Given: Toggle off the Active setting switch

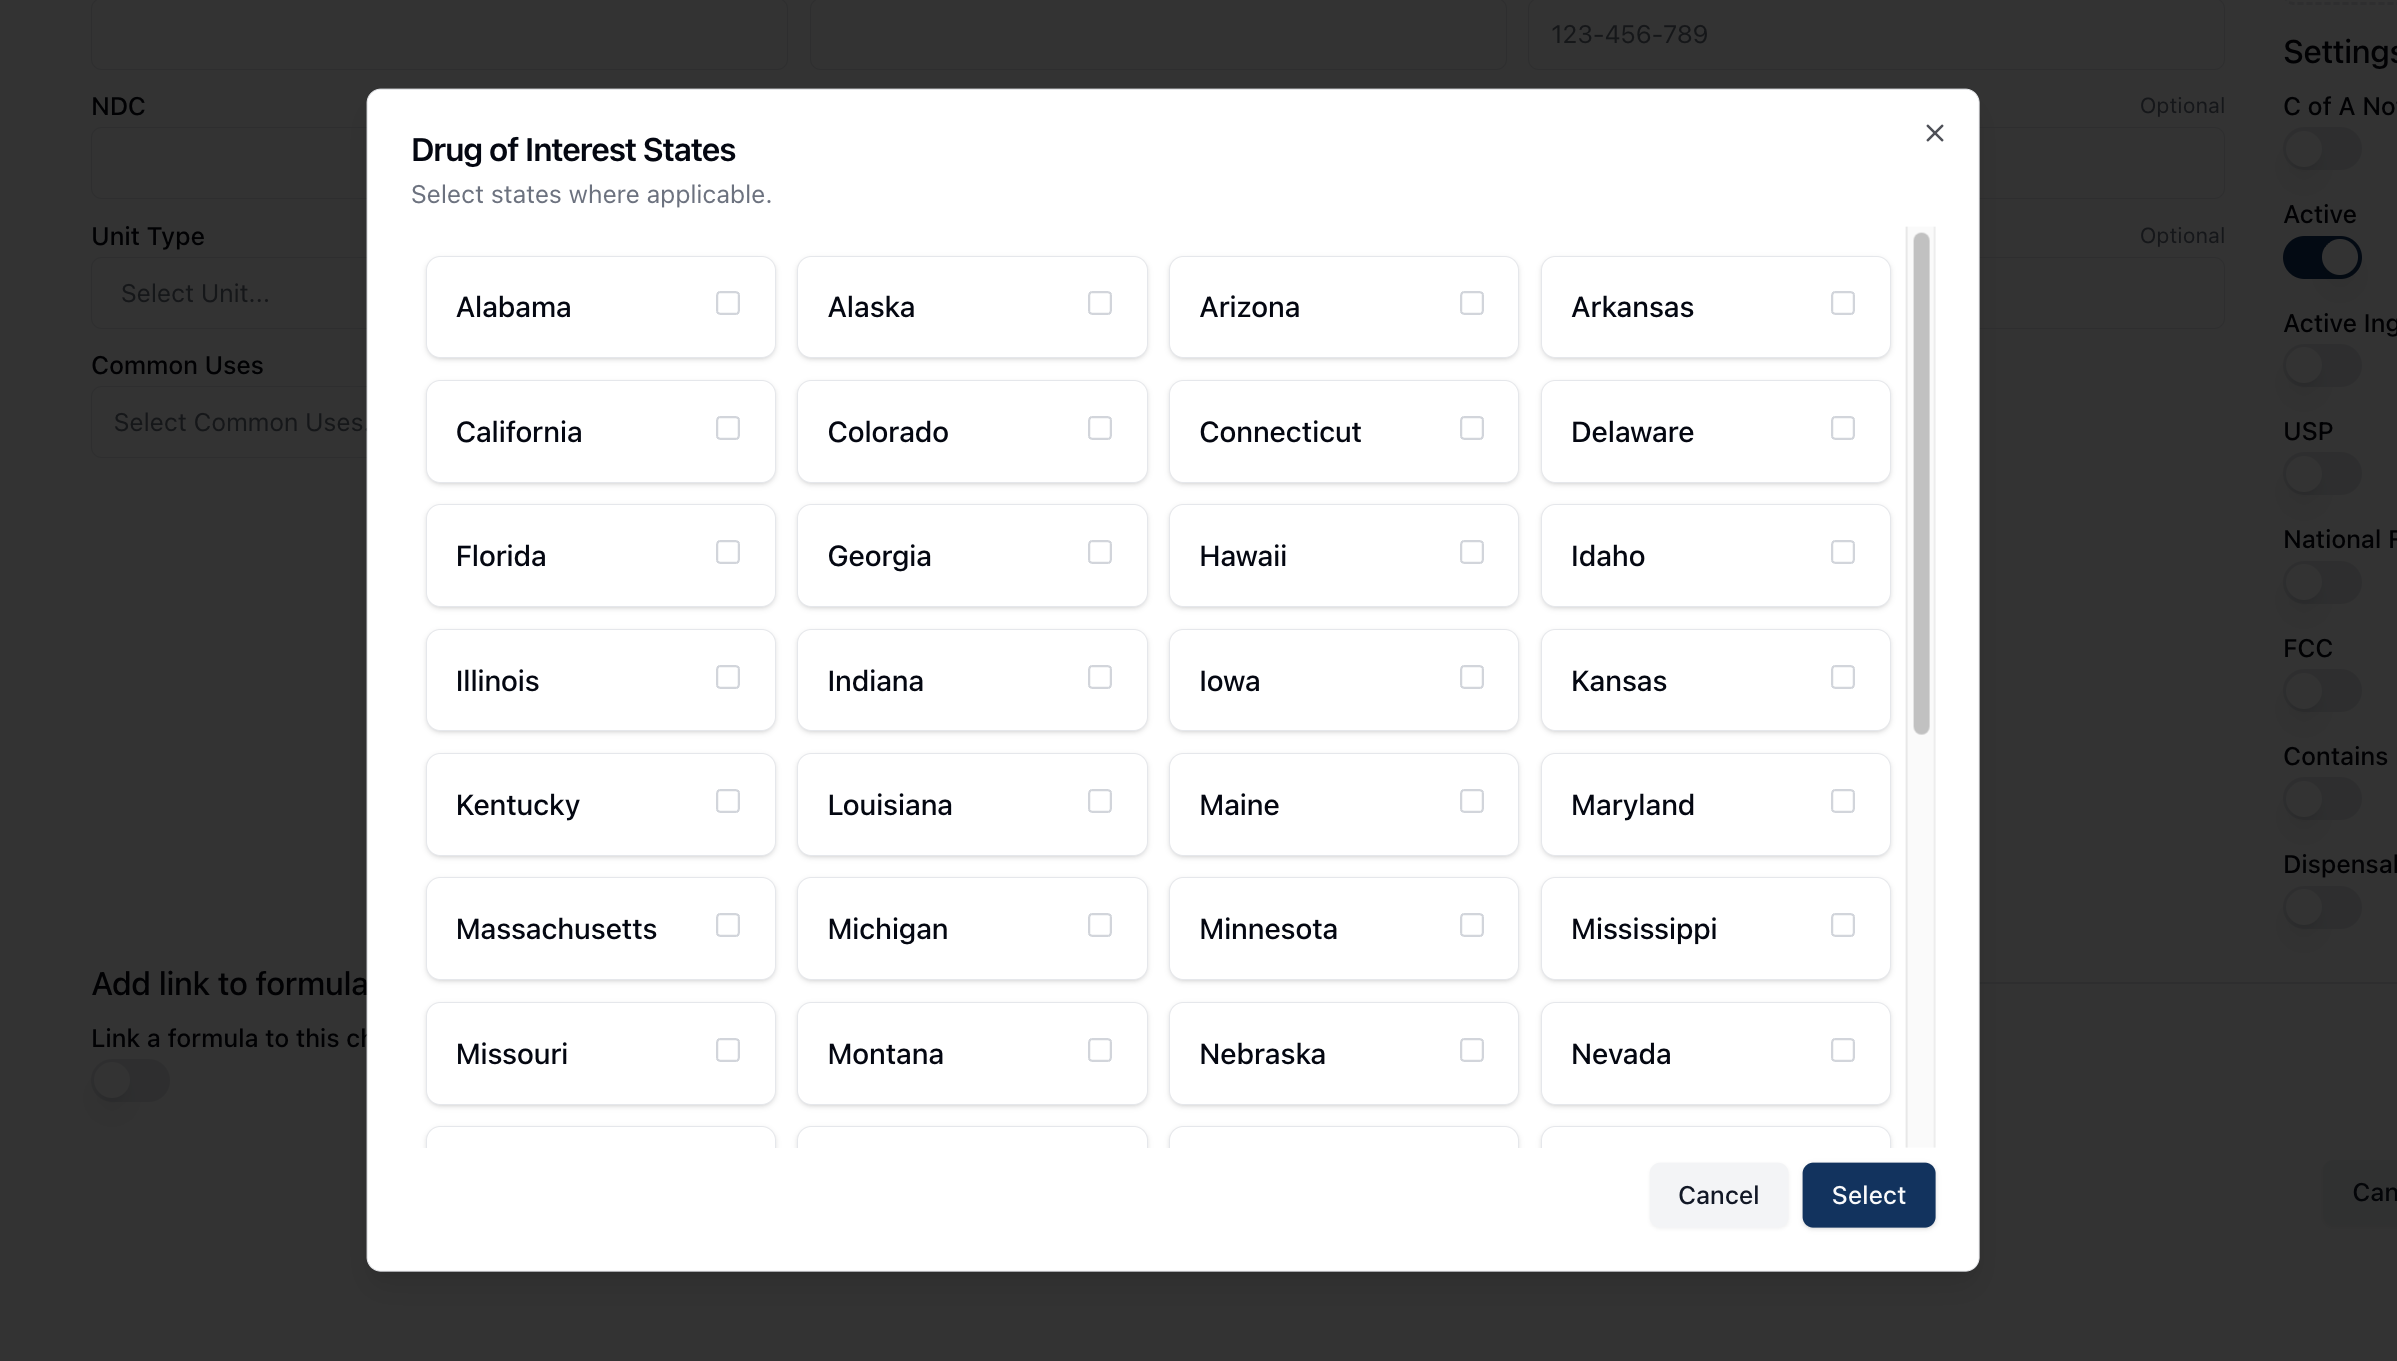Looking at the screenshot, I should [2321, 258].
